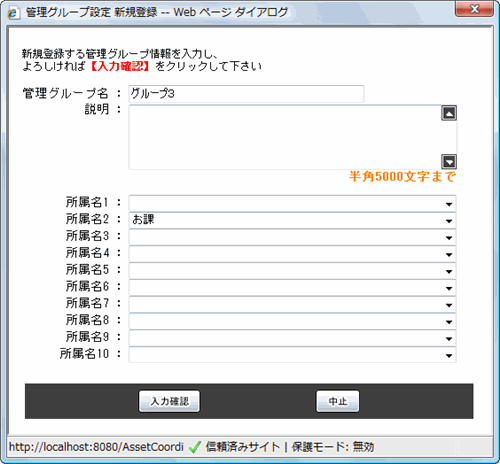The image size is (500, 464).
Task: Click the green checkmark trusted site icon
Action: pos(195,447)
